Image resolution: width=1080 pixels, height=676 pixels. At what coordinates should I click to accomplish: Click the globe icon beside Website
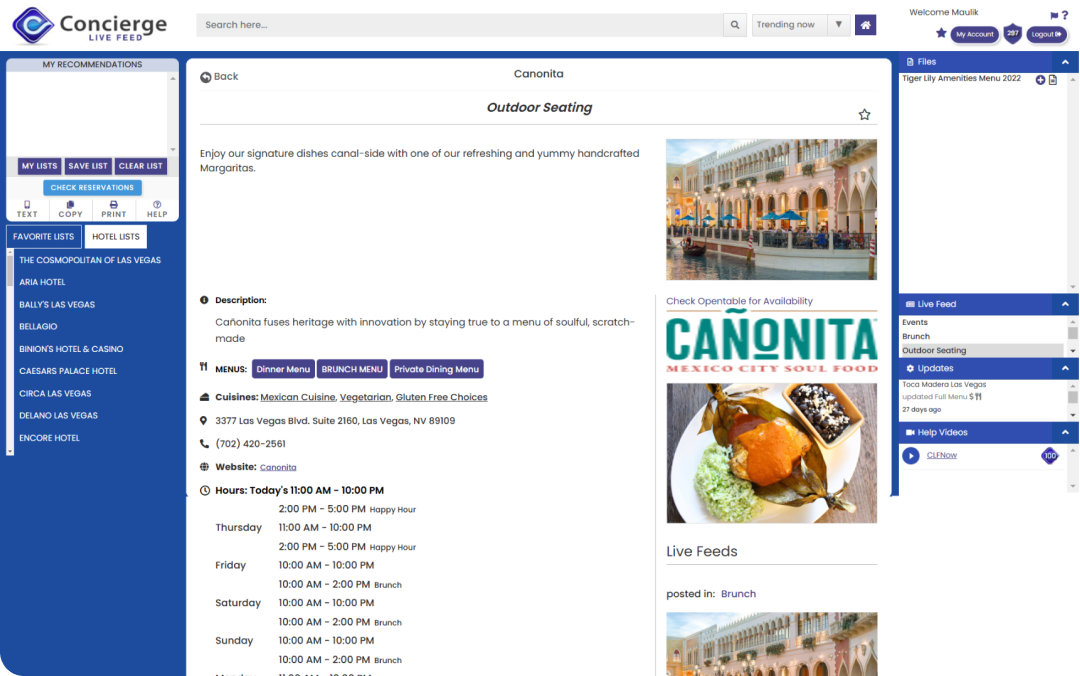coord(205,467)
